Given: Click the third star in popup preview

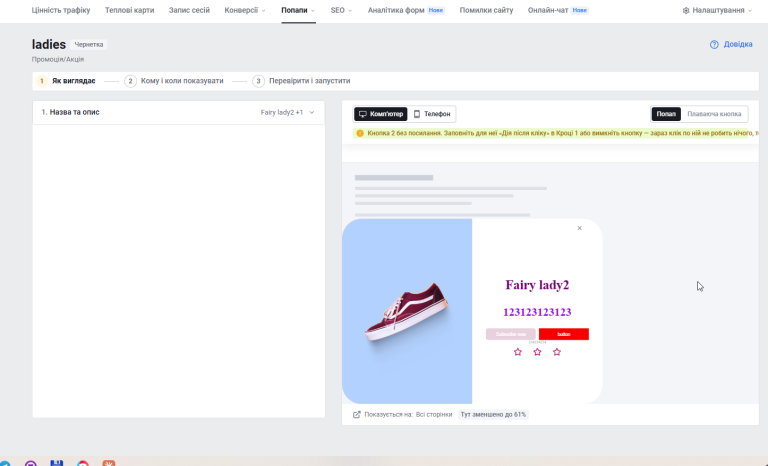Looking at the screenshot, I should (557, 352).
